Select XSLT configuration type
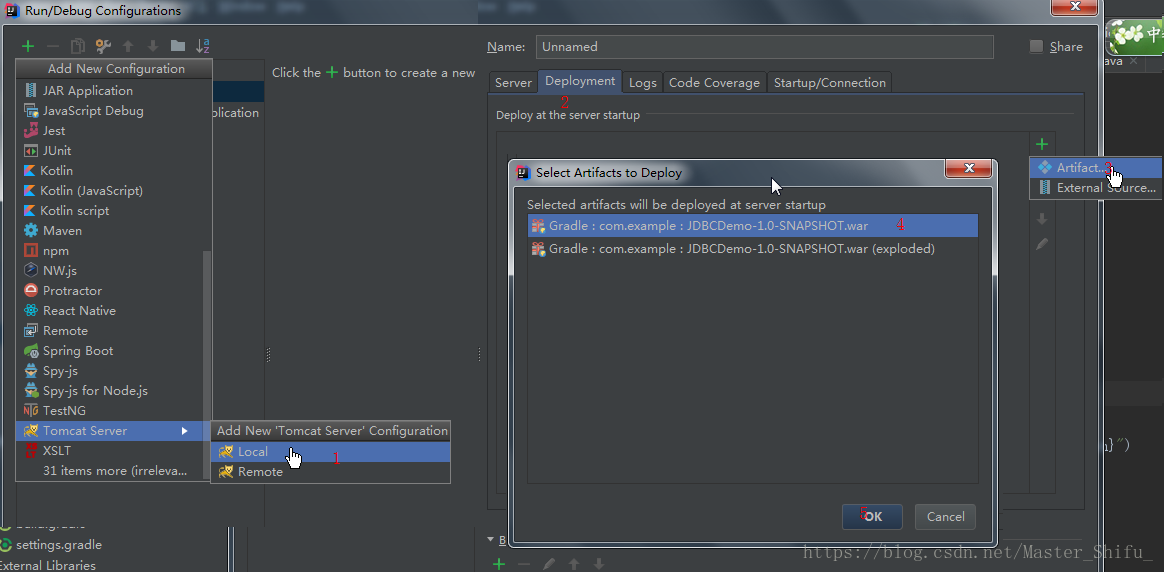 [109, 451]
